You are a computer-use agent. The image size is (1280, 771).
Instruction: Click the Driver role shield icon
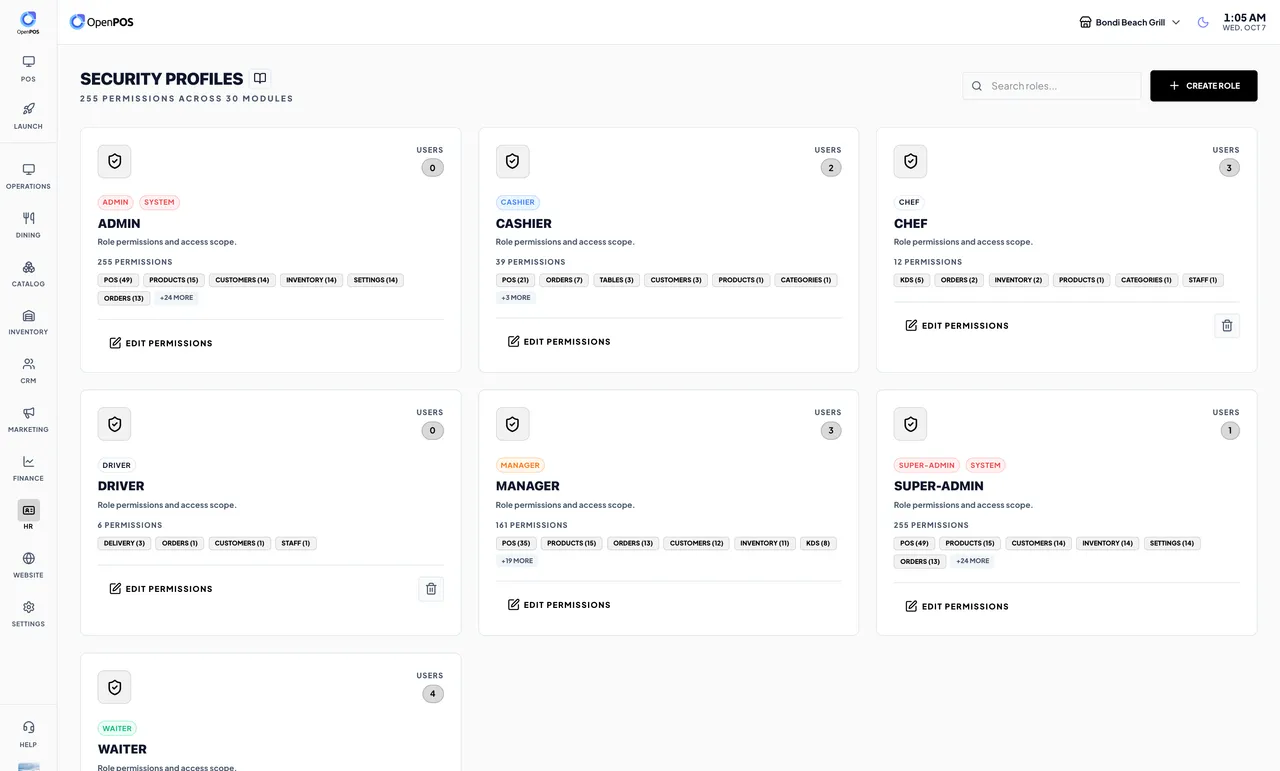coord(114,424)
